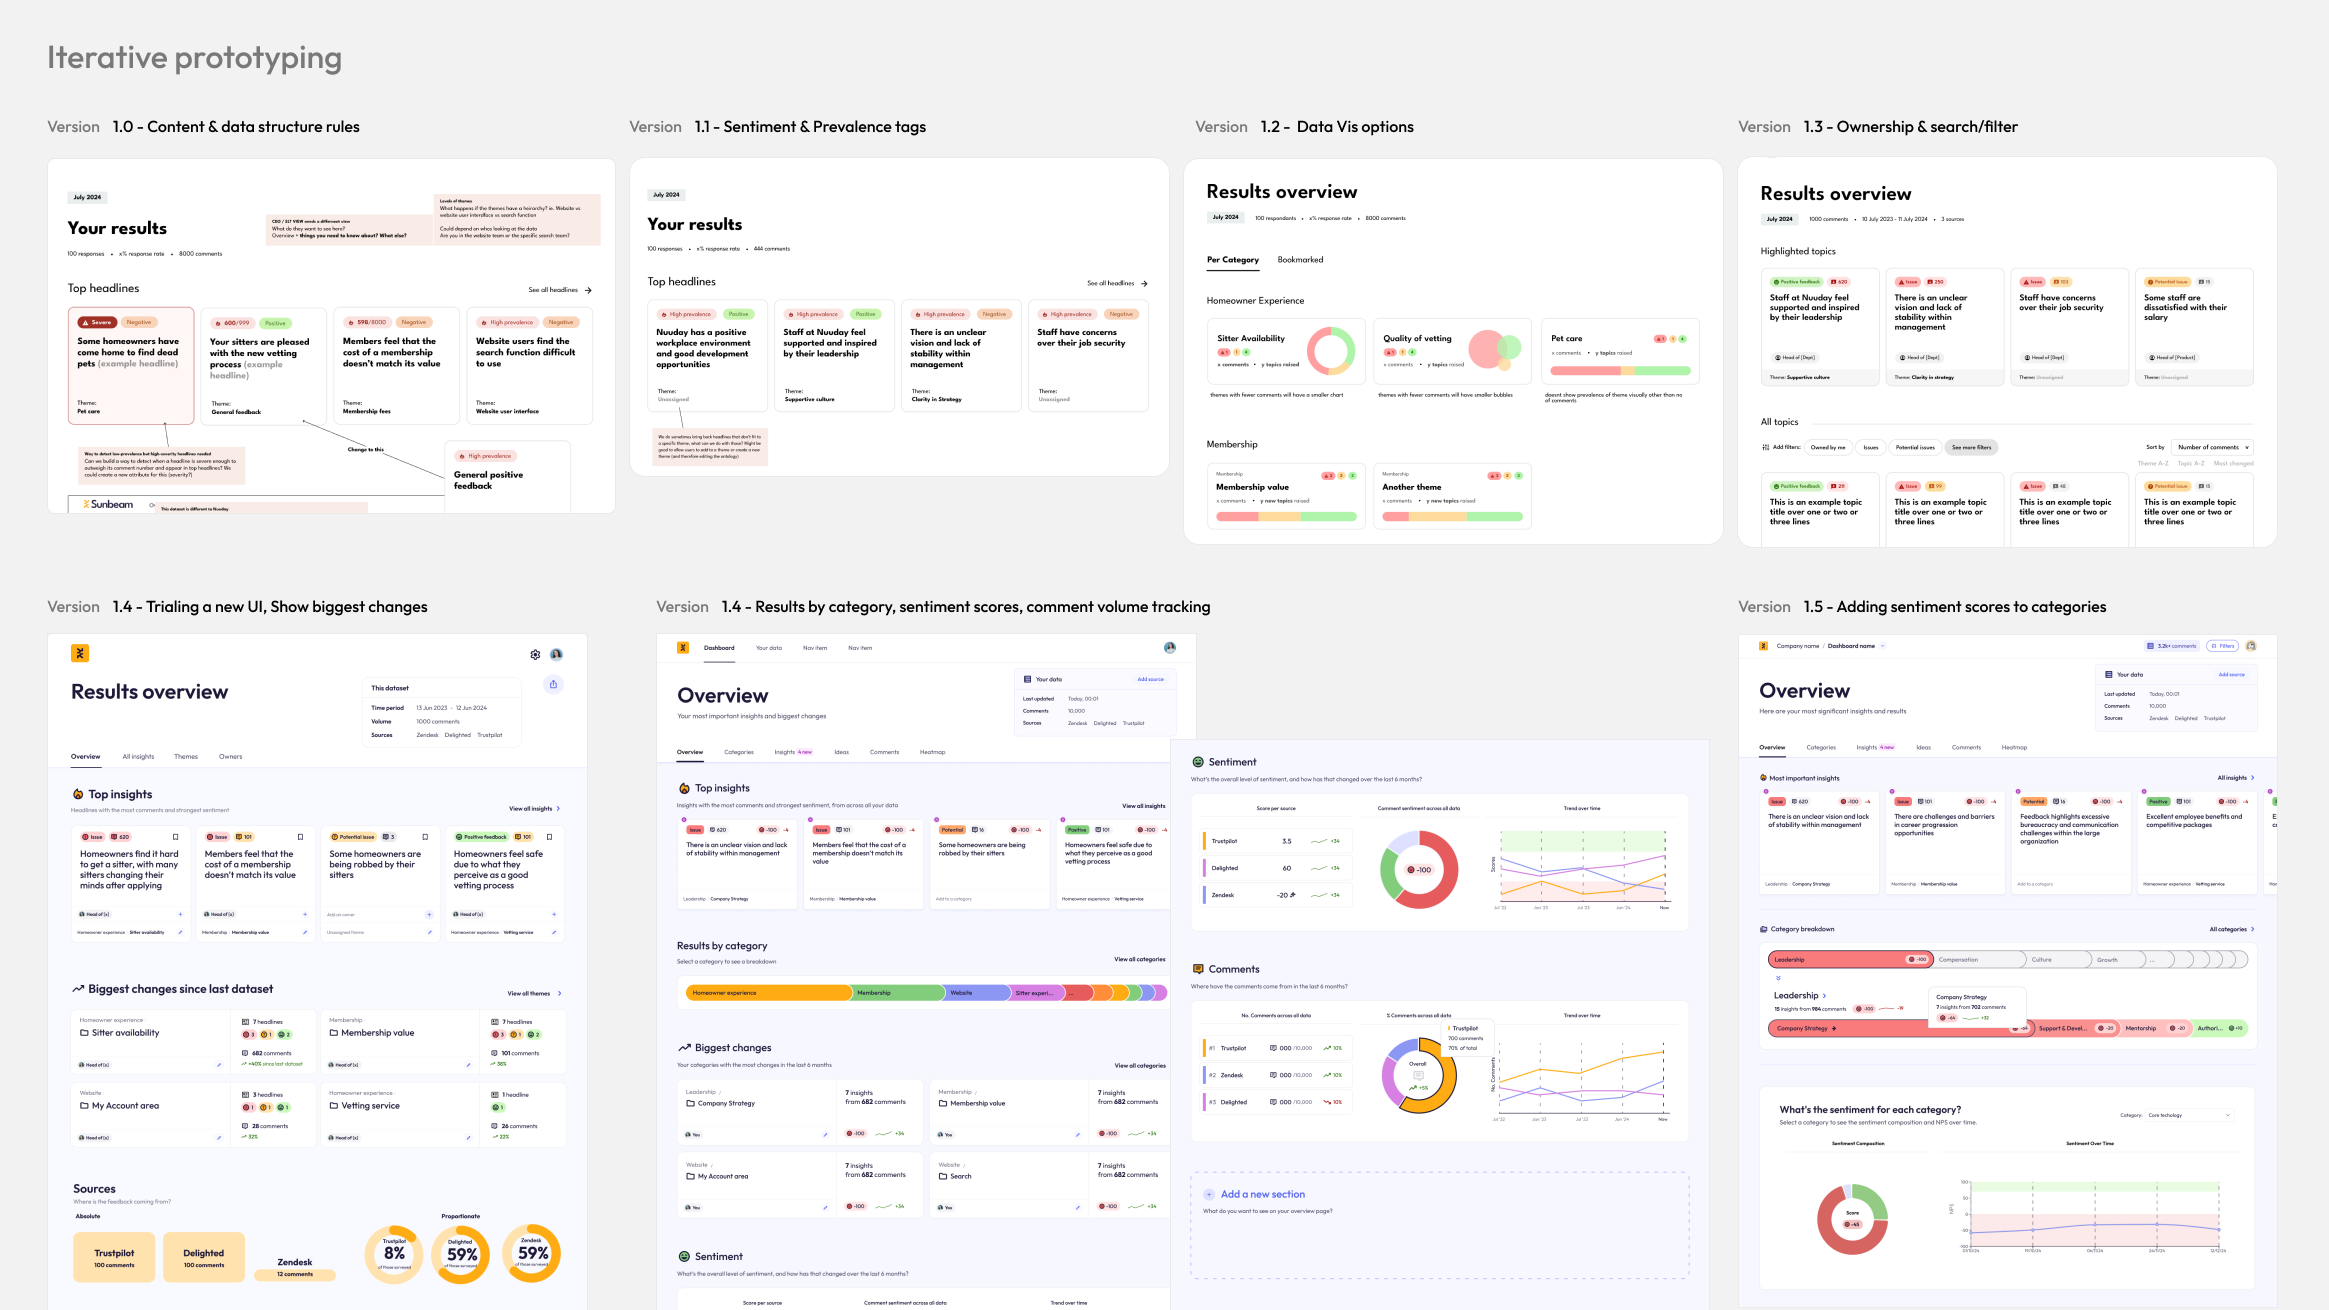Click the arrow next to 'See all headlines' in Version 1.0

588,290
